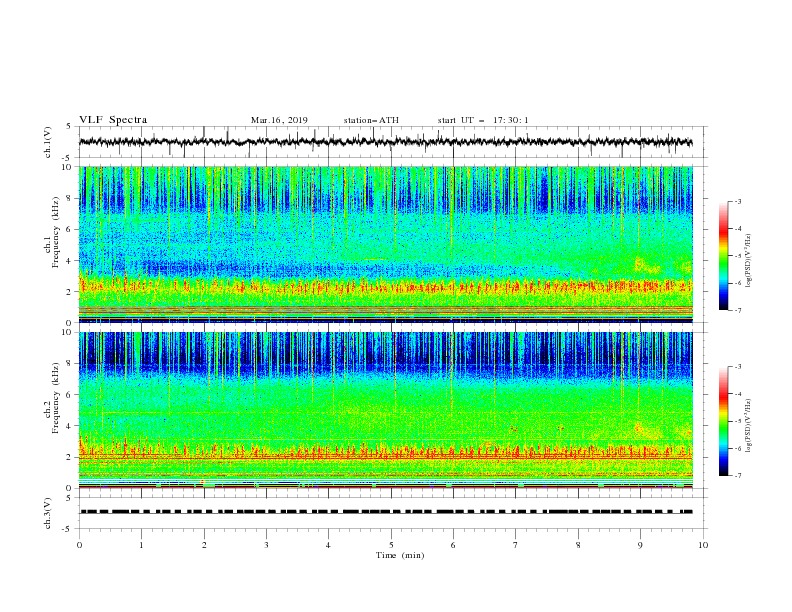Click the '5' tick on the time axis
This screenshot has height=612, width=792.
click(391, 545)
